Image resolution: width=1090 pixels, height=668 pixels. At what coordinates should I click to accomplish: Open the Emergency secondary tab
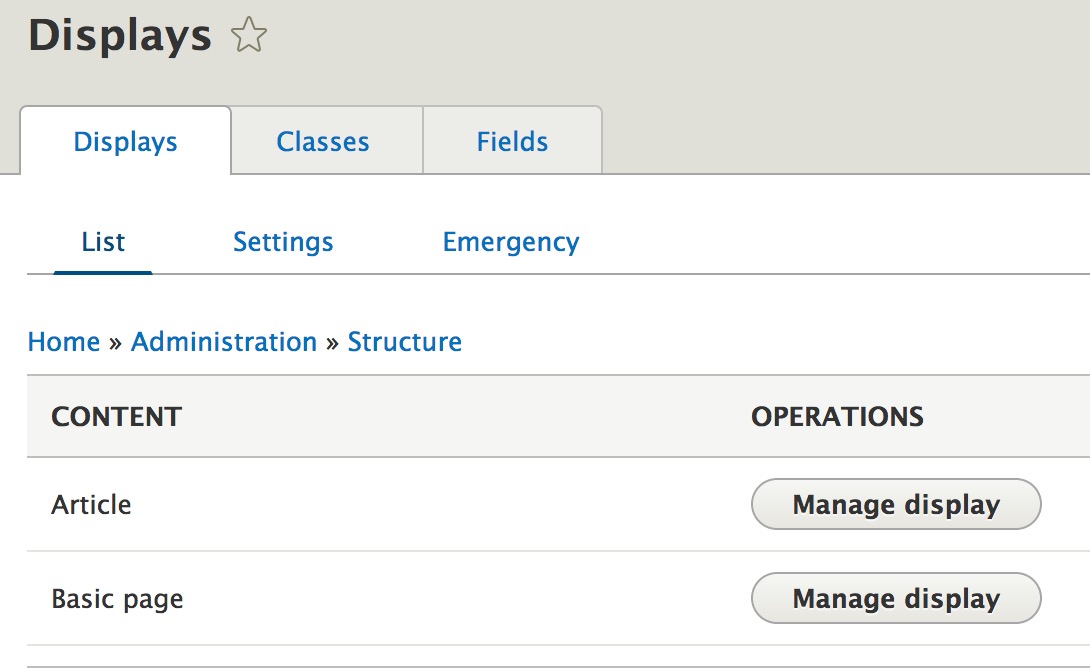tap(511, 242)
